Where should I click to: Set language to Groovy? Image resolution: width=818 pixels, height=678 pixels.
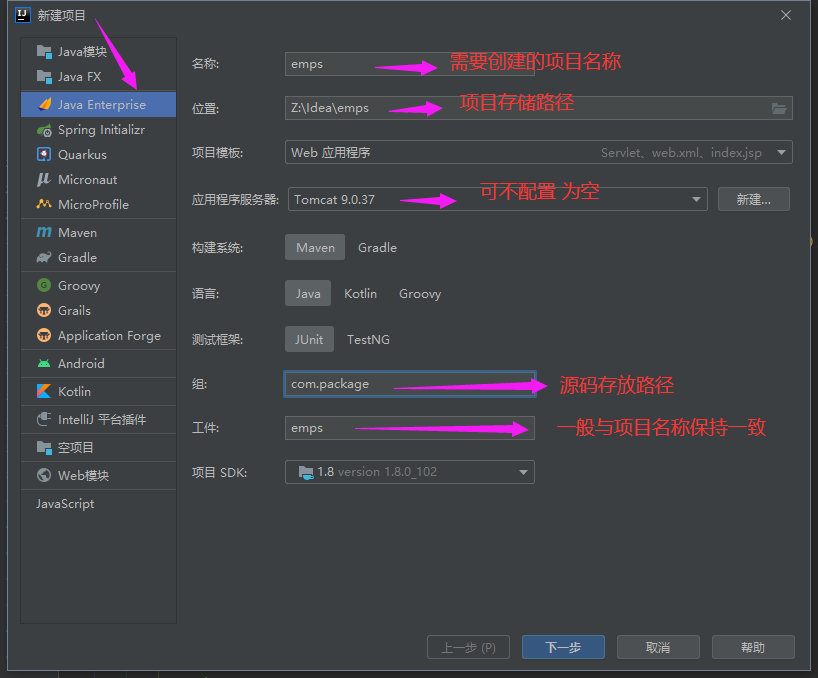click(420, 293)
